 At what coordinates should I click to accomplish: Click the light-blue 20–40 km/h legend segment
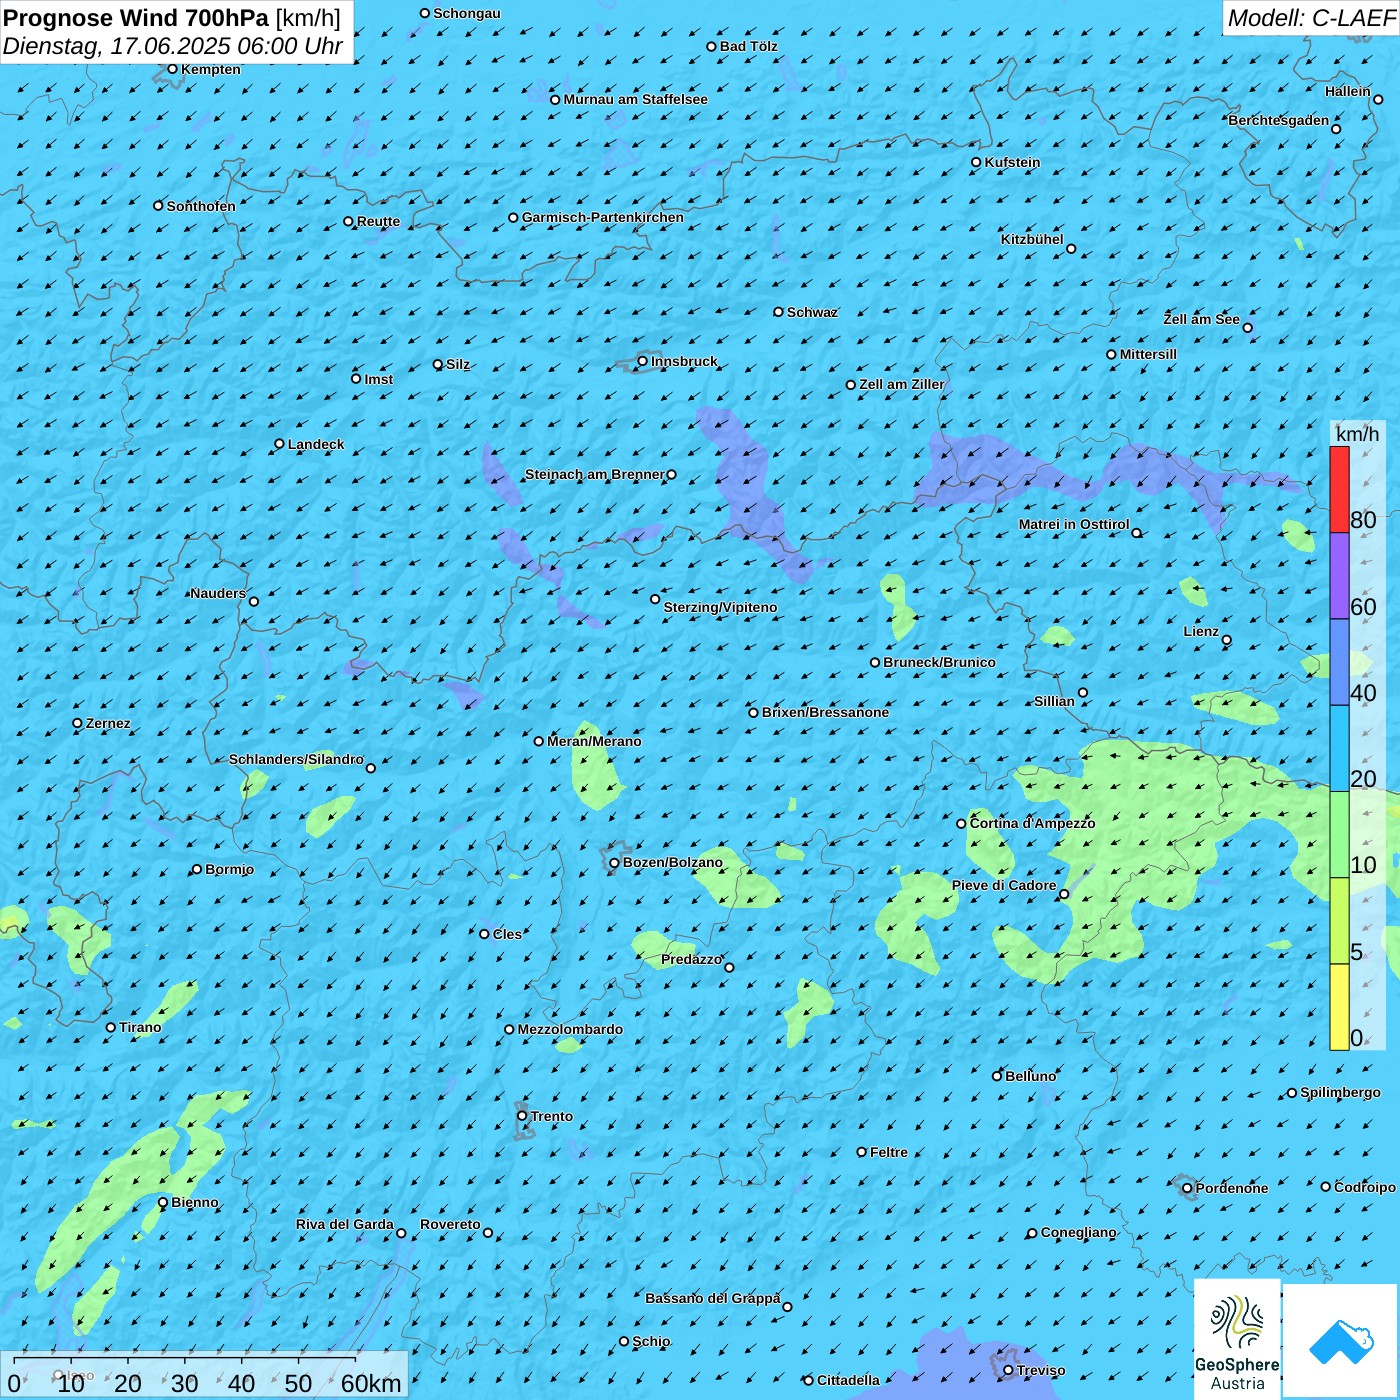tap(1339, 749)
